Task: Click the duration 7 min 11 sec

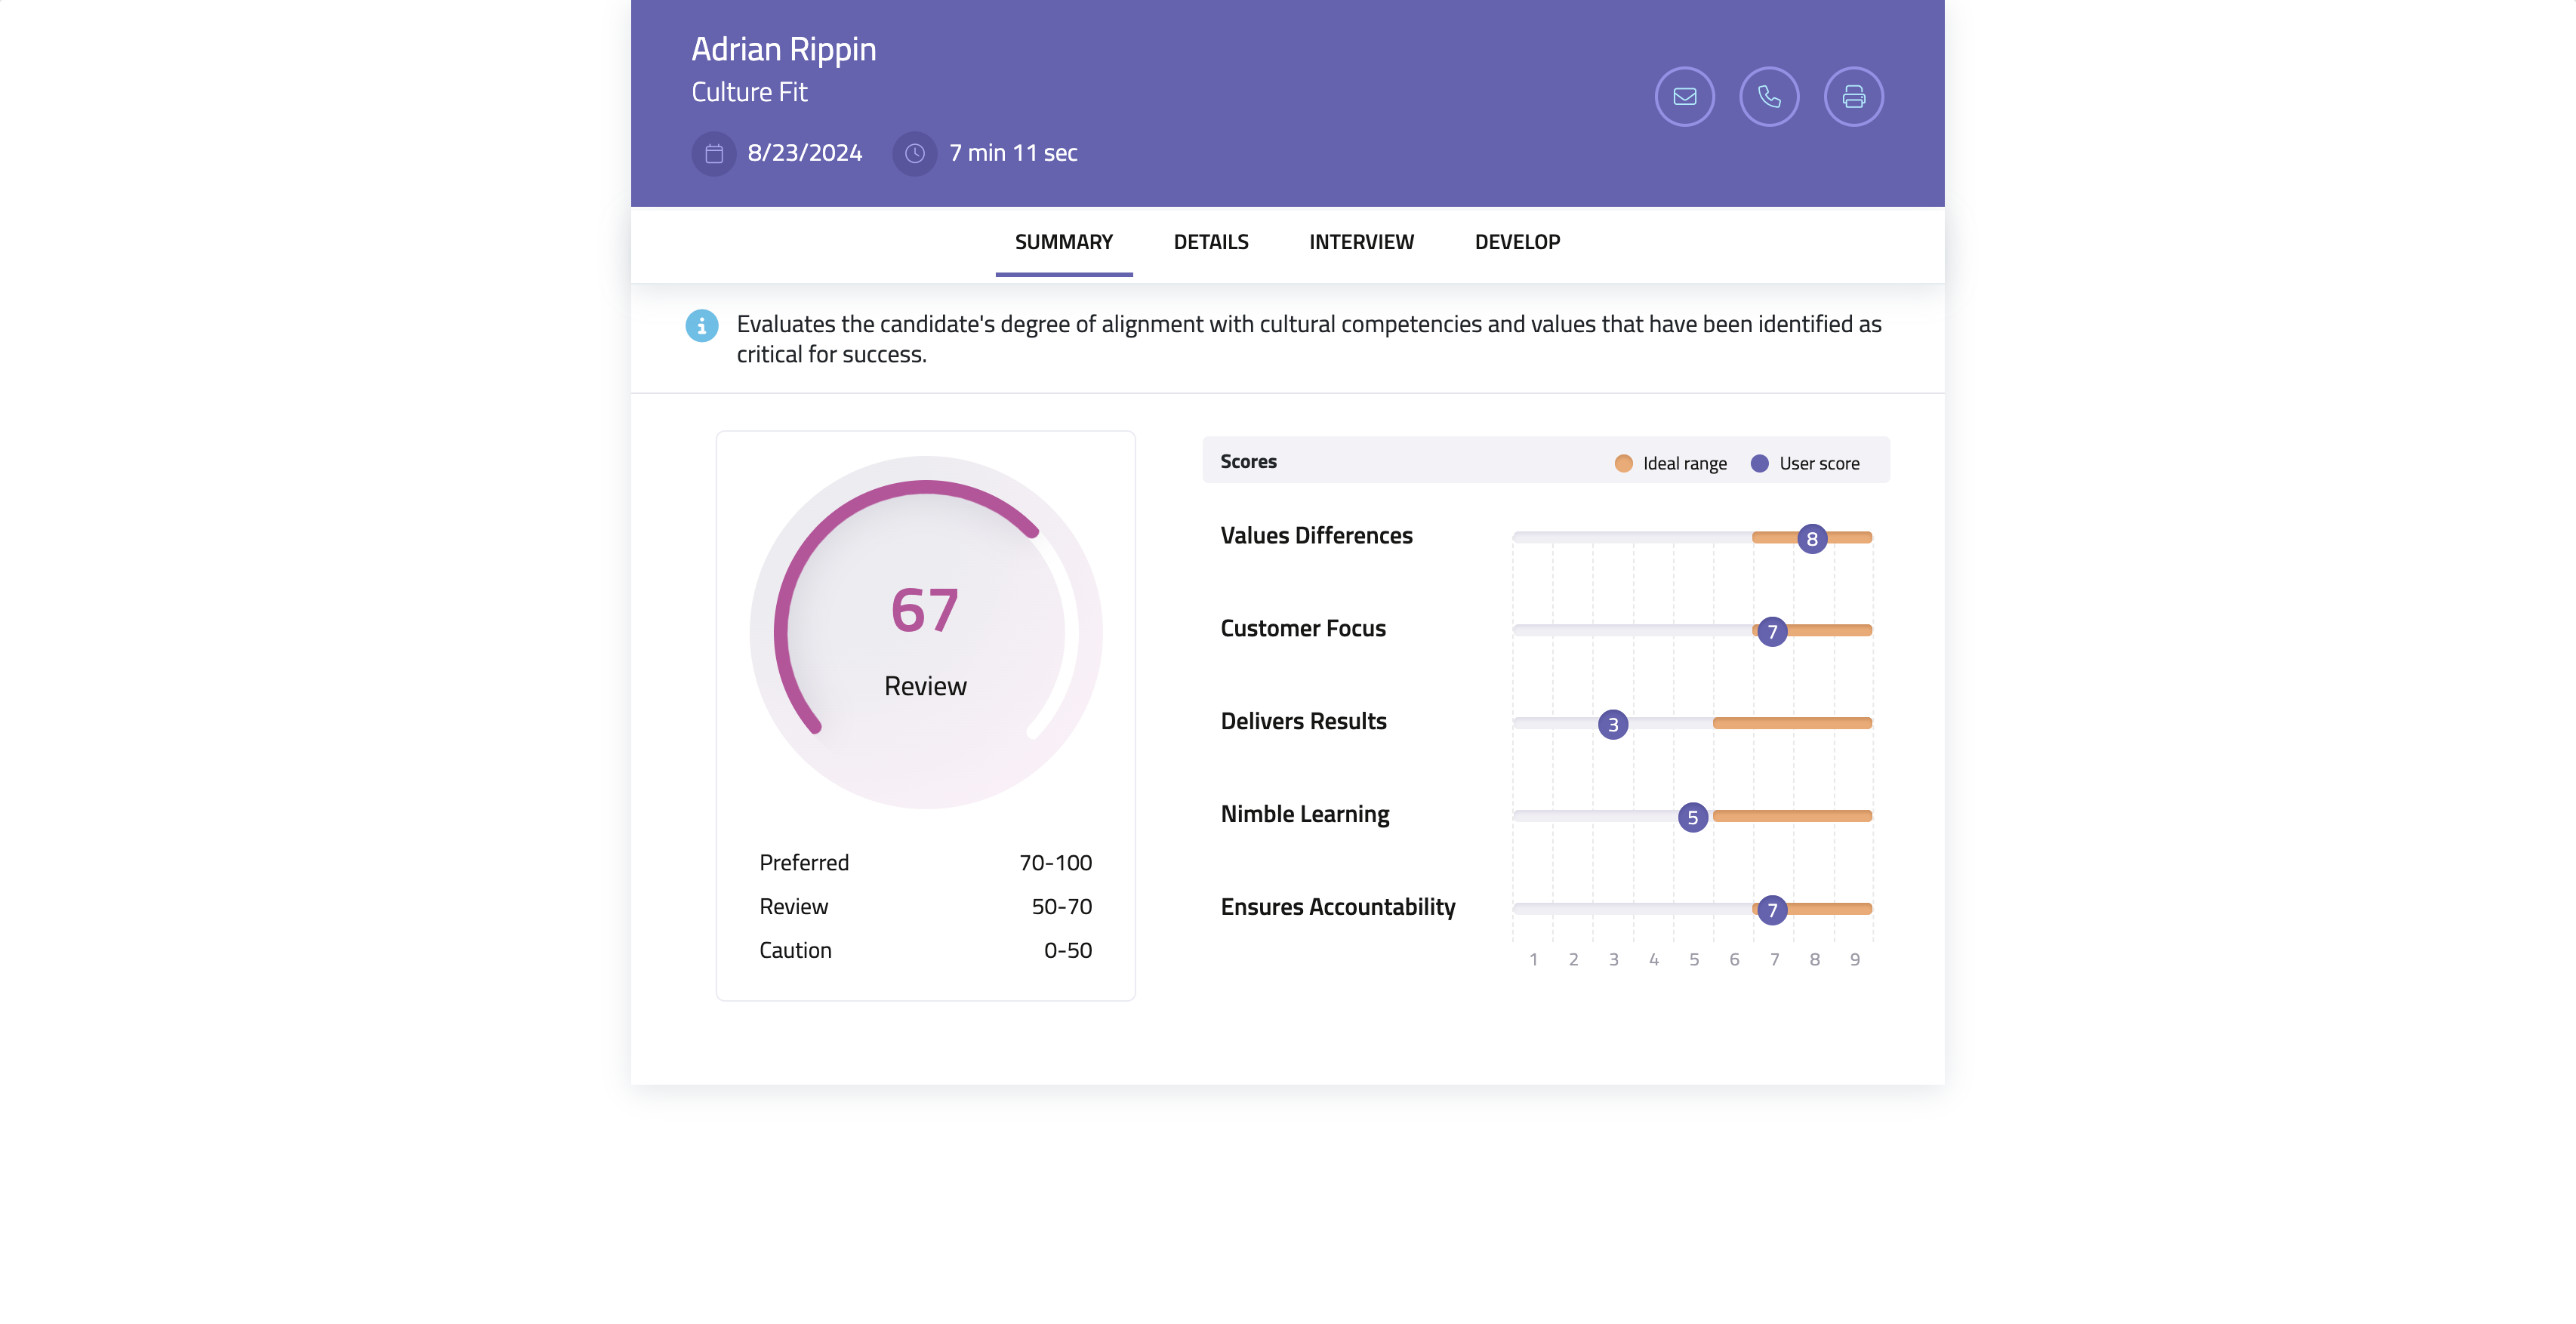Action: [x=1013, y=153]
